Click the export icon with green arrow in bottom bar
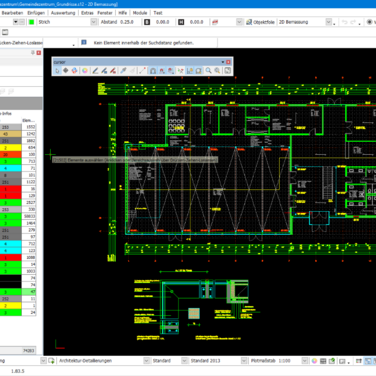Viewport: 376px width, 376px height. 332,361
